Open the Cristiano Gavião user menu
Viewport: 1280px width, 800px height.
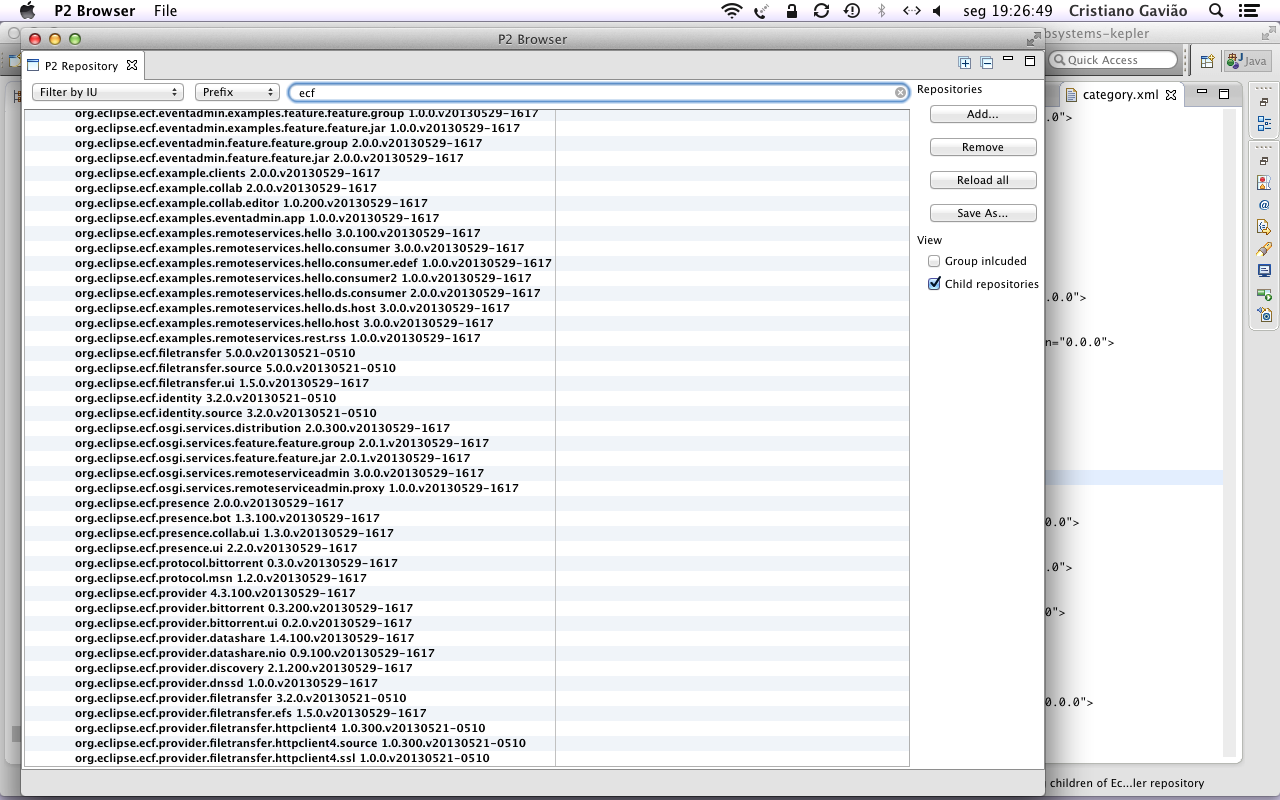point(1128,11)
